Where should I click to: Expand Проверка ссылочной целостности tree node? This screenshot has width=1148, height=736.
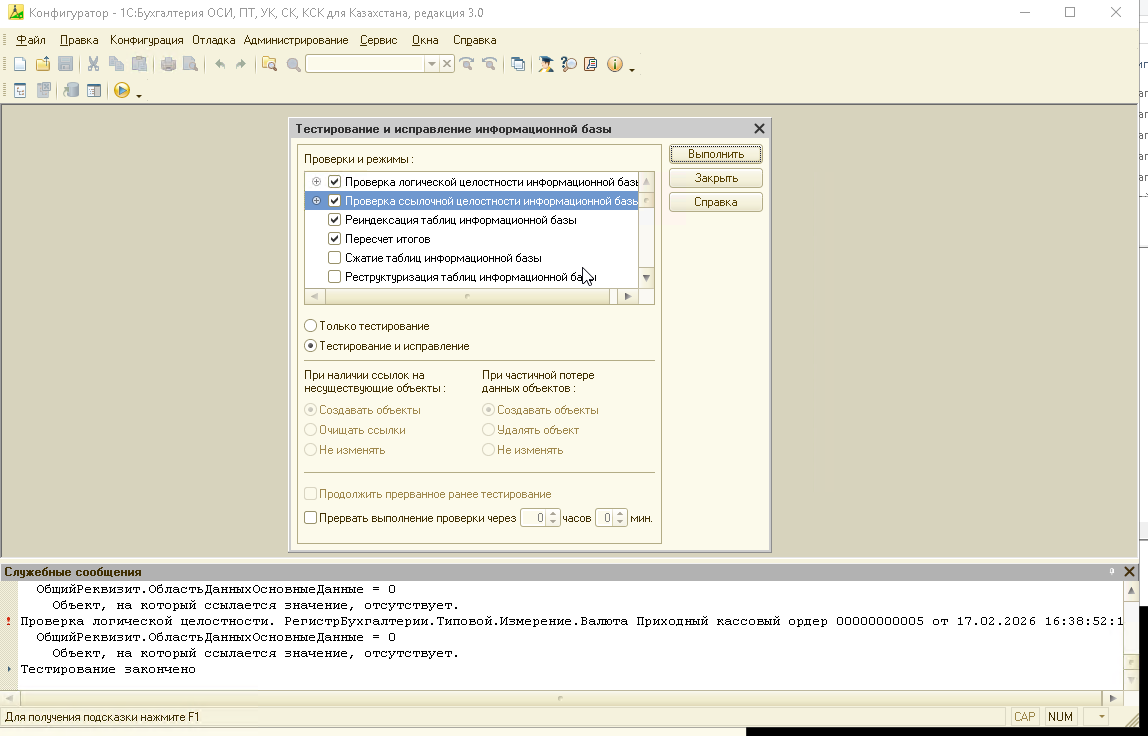coord(316,201)
